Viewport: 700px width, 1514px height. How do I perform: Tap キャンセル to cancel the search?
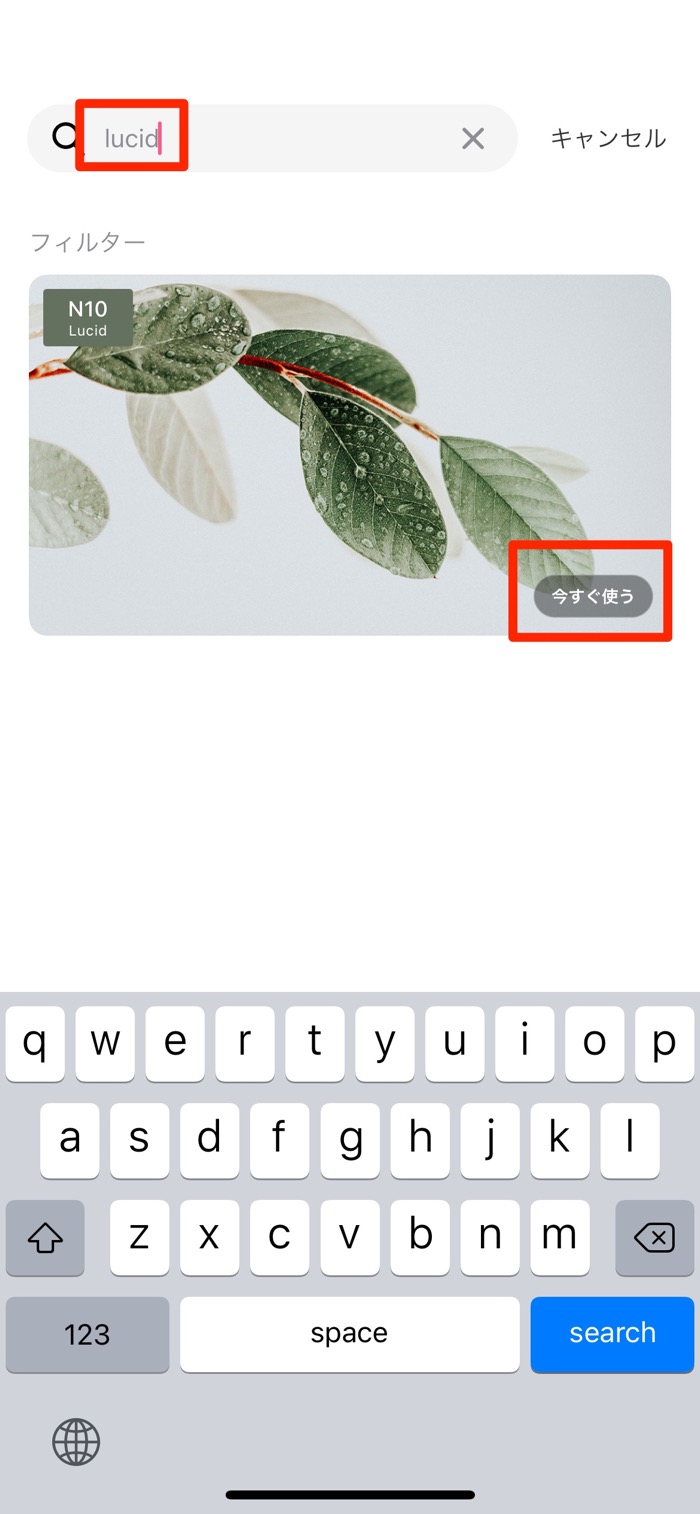click(x=608, y=138)
